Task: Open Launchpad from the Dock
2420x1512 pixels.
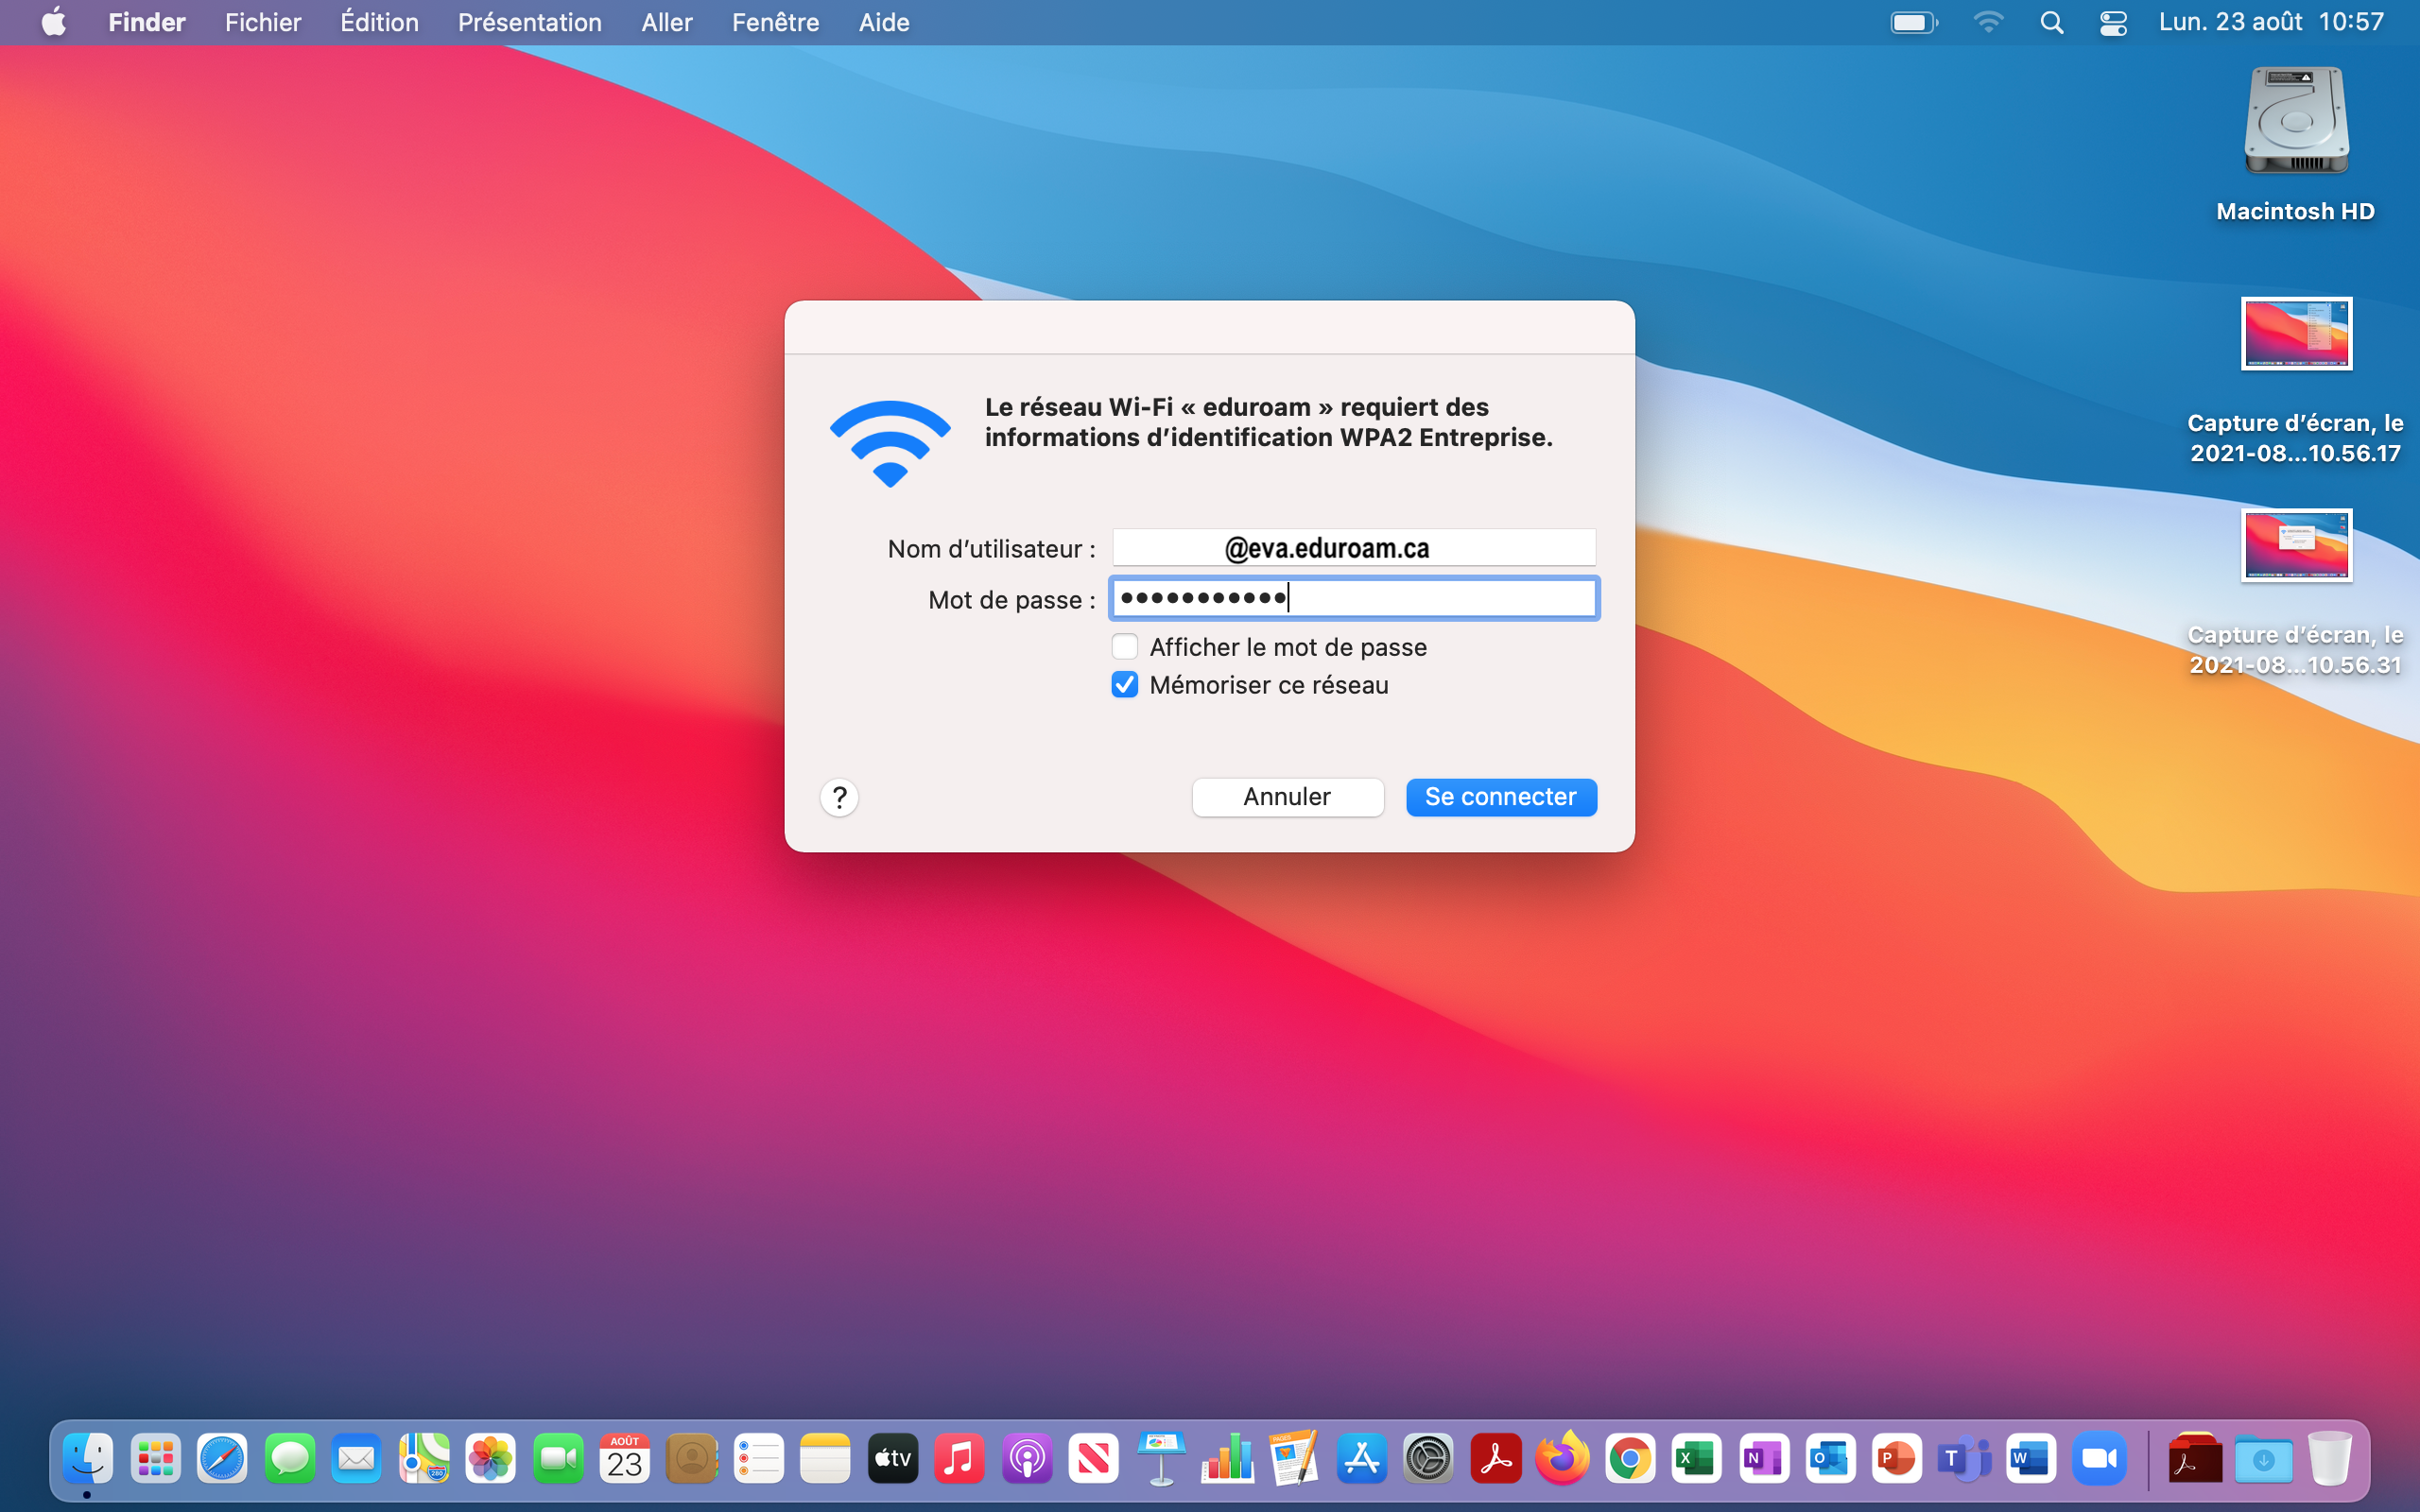Action: pyautogui.click(x=155, y=1459)
